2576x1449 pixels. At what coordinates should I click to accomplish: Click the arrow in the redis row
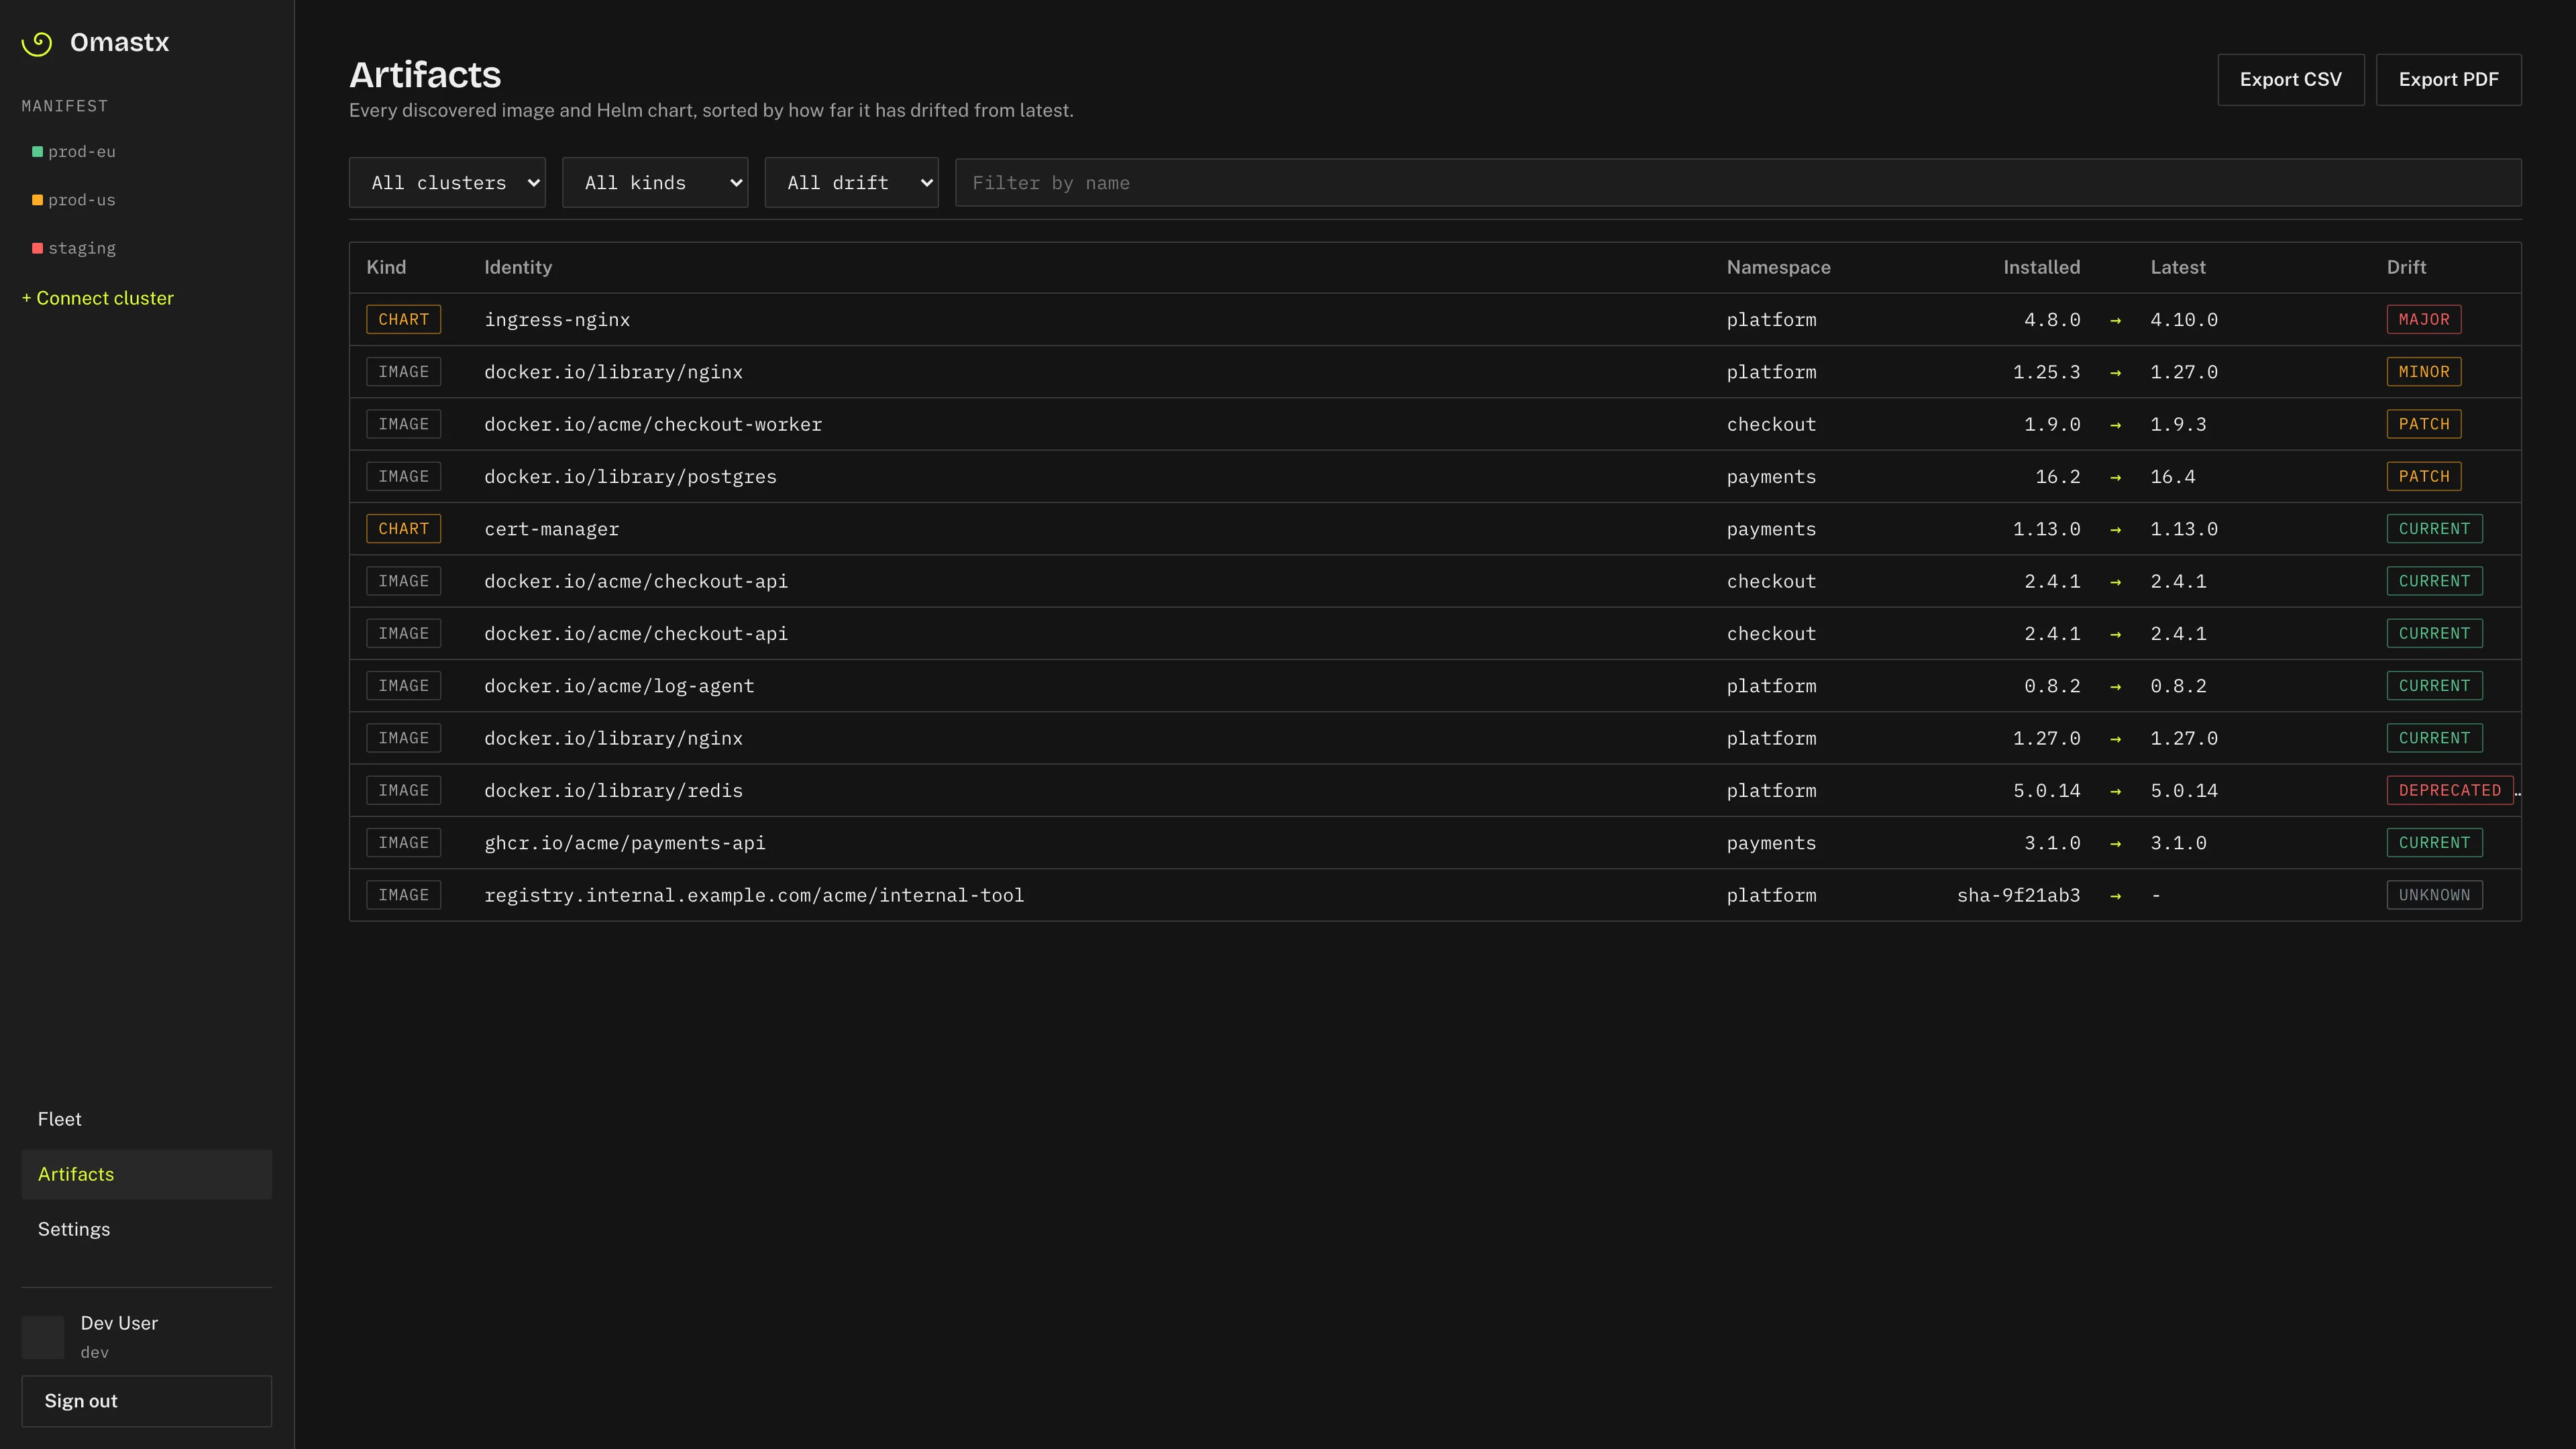(2115, 792)
